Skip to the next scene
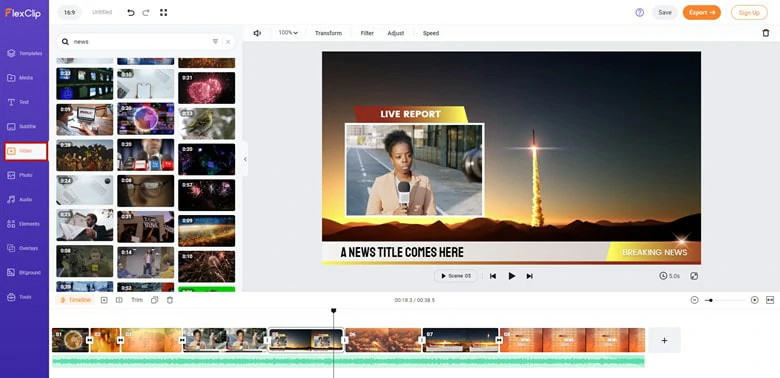Viewport: 780px width, 378px height. click(x=529, y=276)
